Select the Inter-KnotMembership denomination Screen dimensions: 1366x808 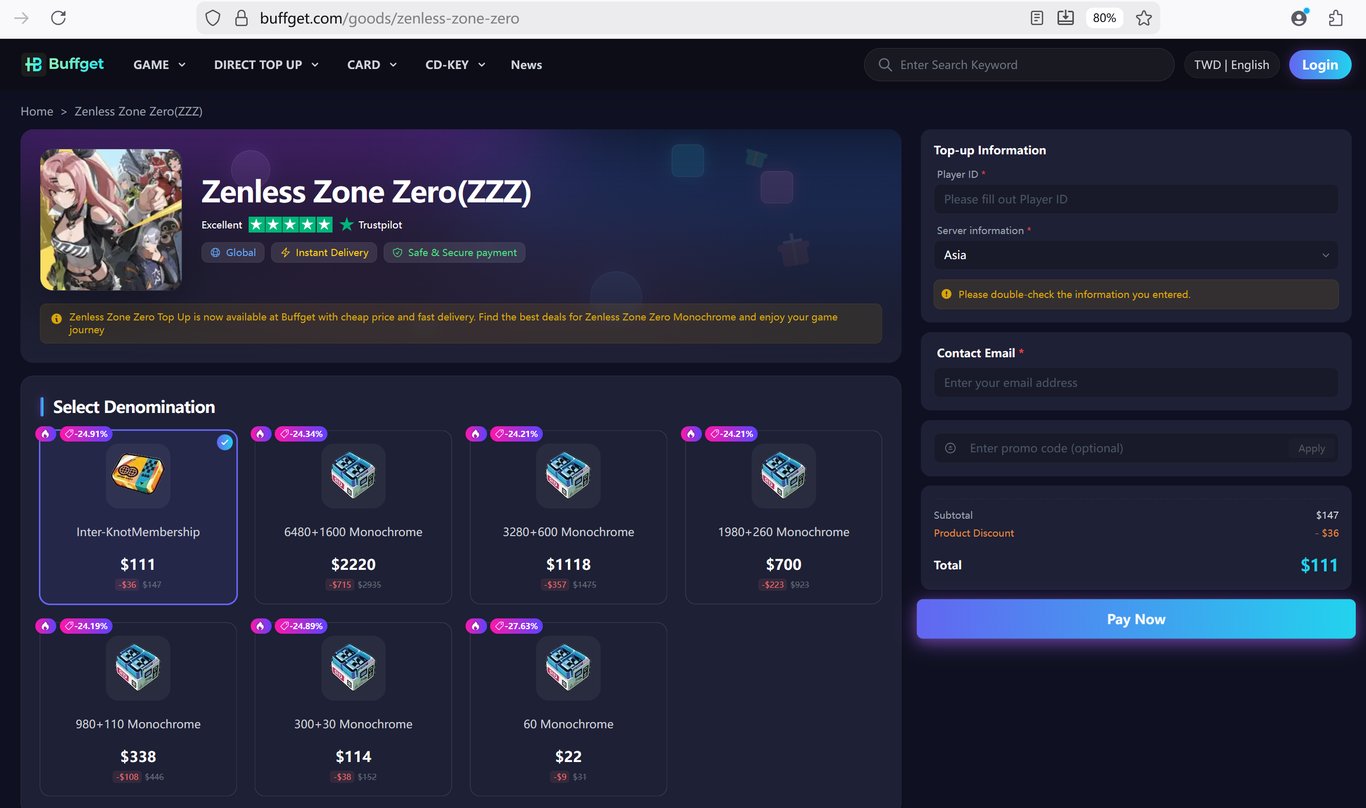pos(138,517)
